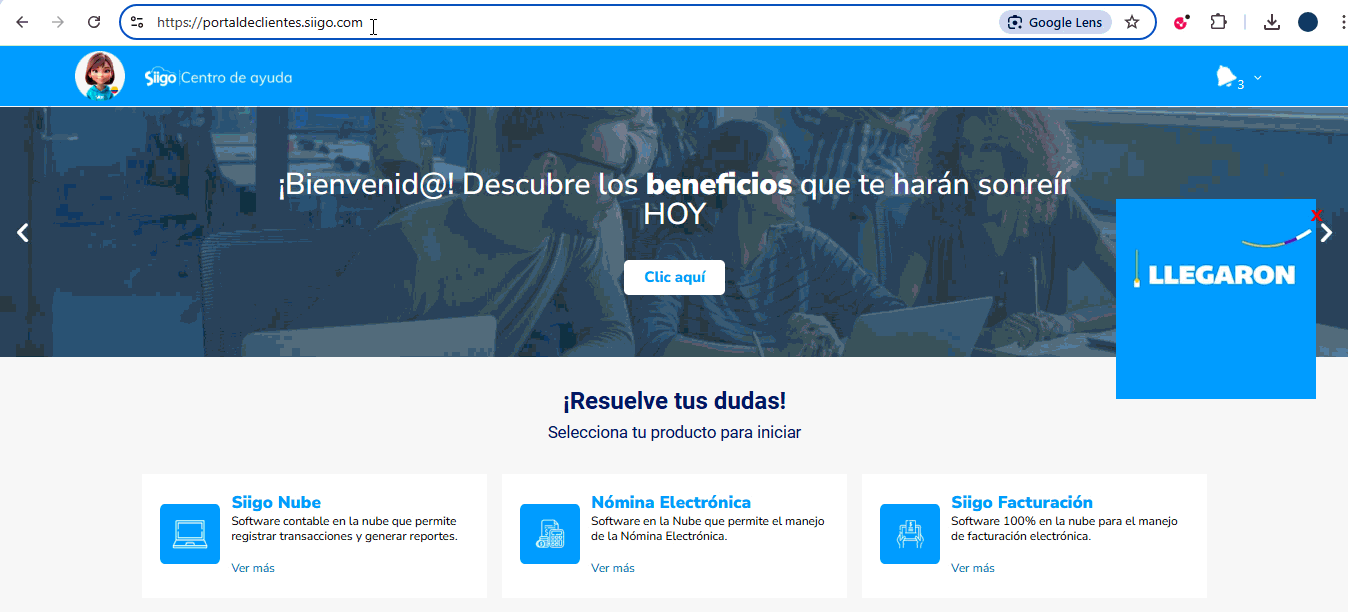Search the page with Google Lens

pos(1055,22)
